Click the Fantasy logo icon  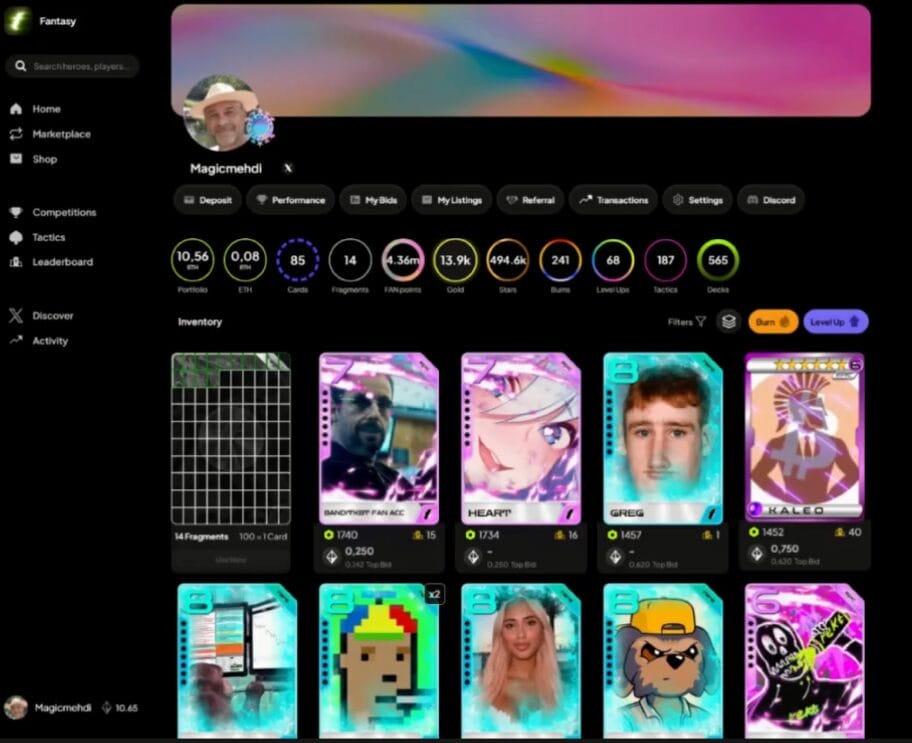[x=18, y=21]
